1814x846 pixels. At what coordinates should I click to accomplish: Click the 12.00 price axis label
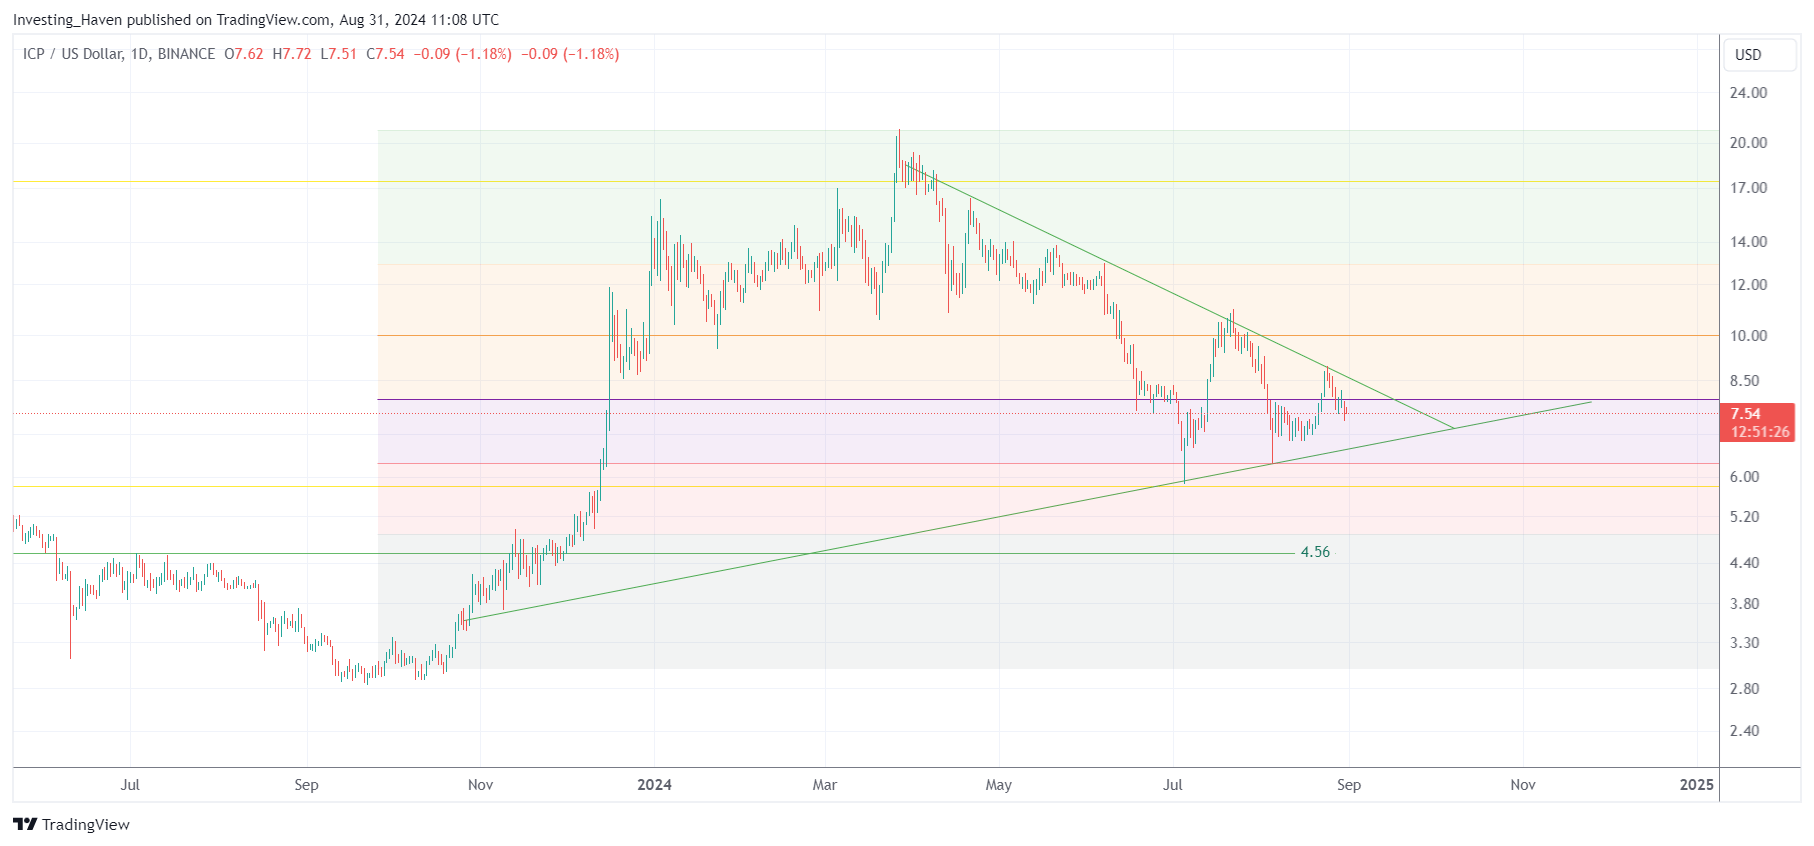point(1748,285)
